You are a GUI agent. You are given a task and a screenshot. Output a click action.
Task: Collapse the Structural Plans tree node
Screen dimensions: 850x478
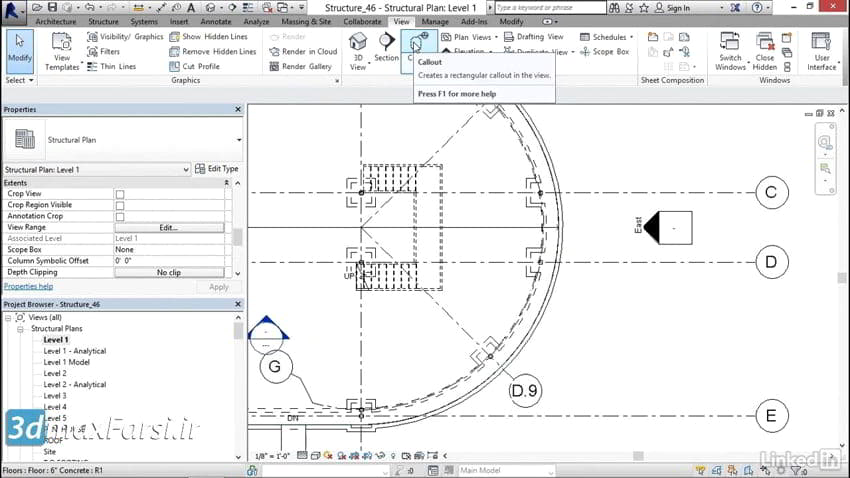[x=22, y=329]
